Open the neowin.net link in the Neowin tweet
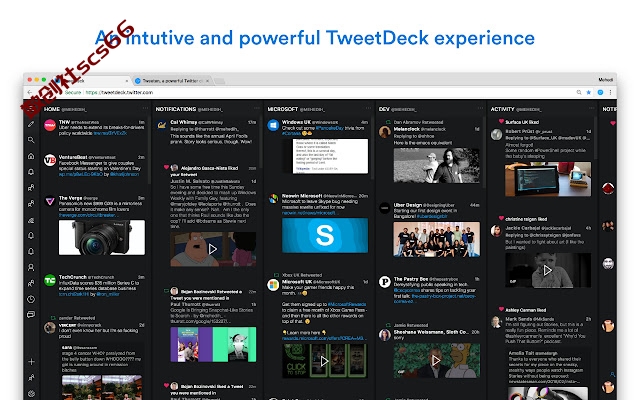640x400 pixels. coord(308,213)
